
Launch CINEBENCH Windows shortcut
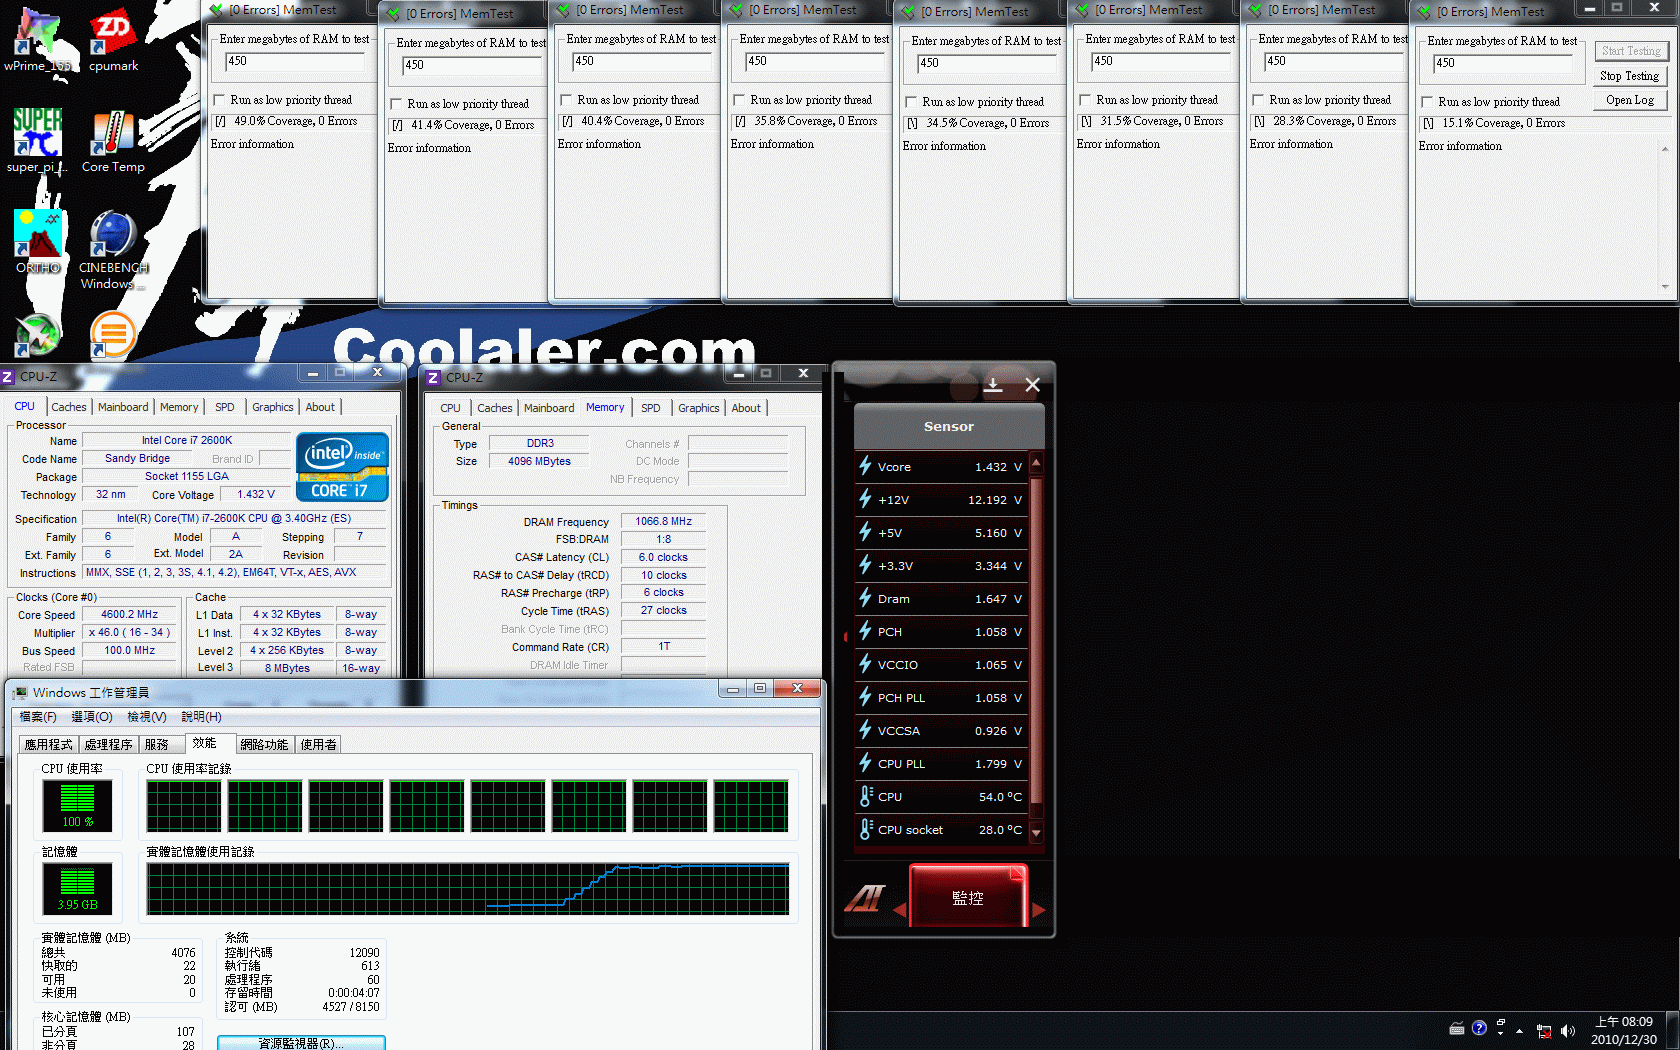coord(113,250)
